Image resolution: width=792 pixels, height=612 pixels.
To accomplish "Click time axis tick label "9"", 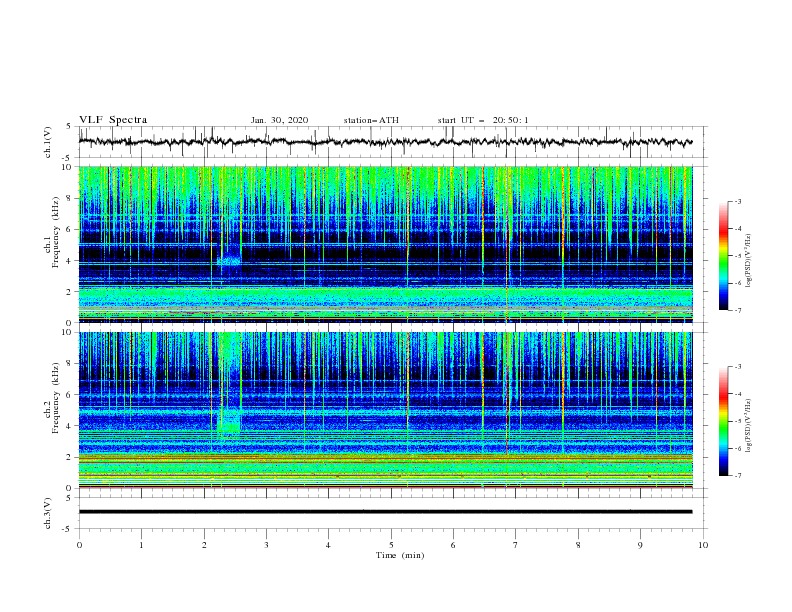I will coord(640,545).
